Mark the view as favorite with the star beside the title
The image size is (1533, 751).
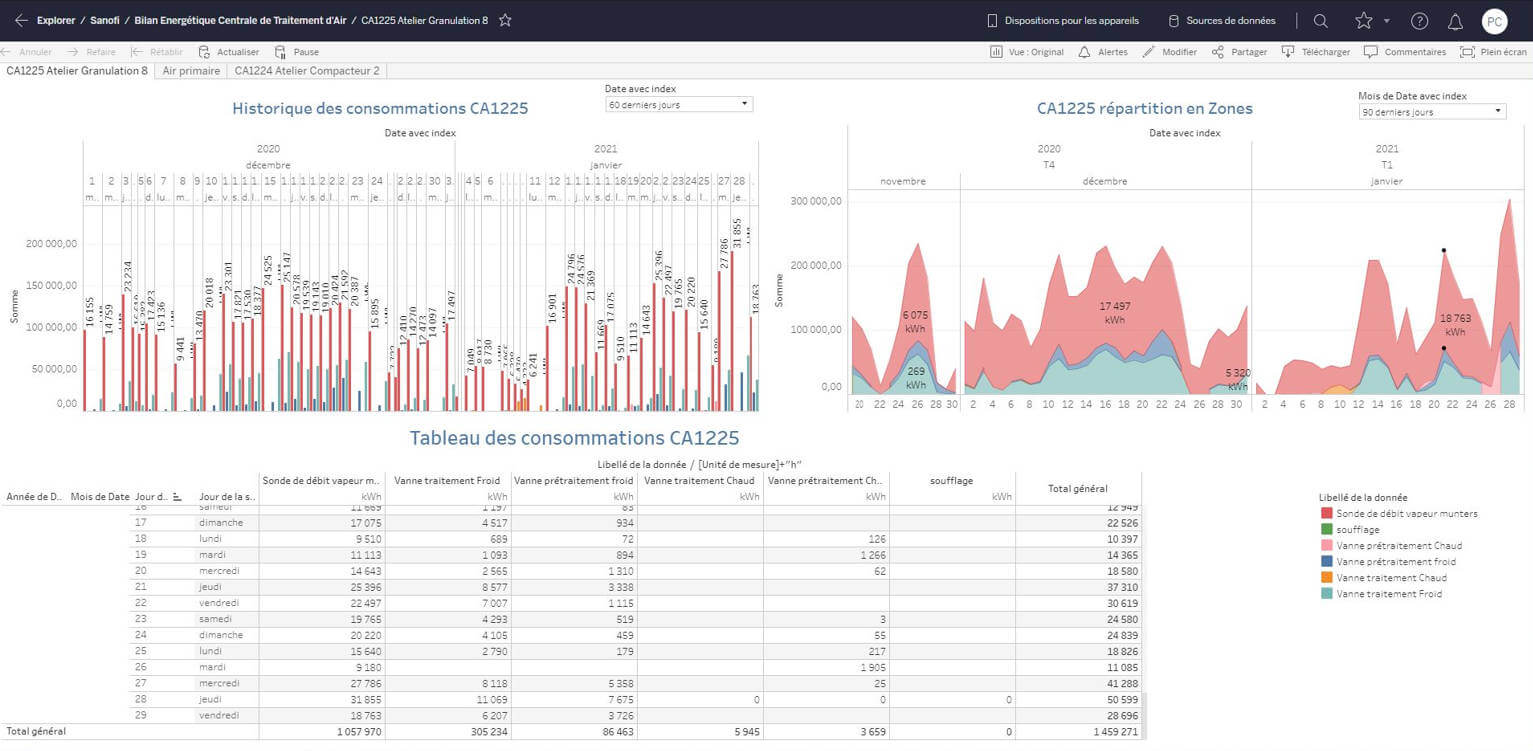tap(505, 20)
